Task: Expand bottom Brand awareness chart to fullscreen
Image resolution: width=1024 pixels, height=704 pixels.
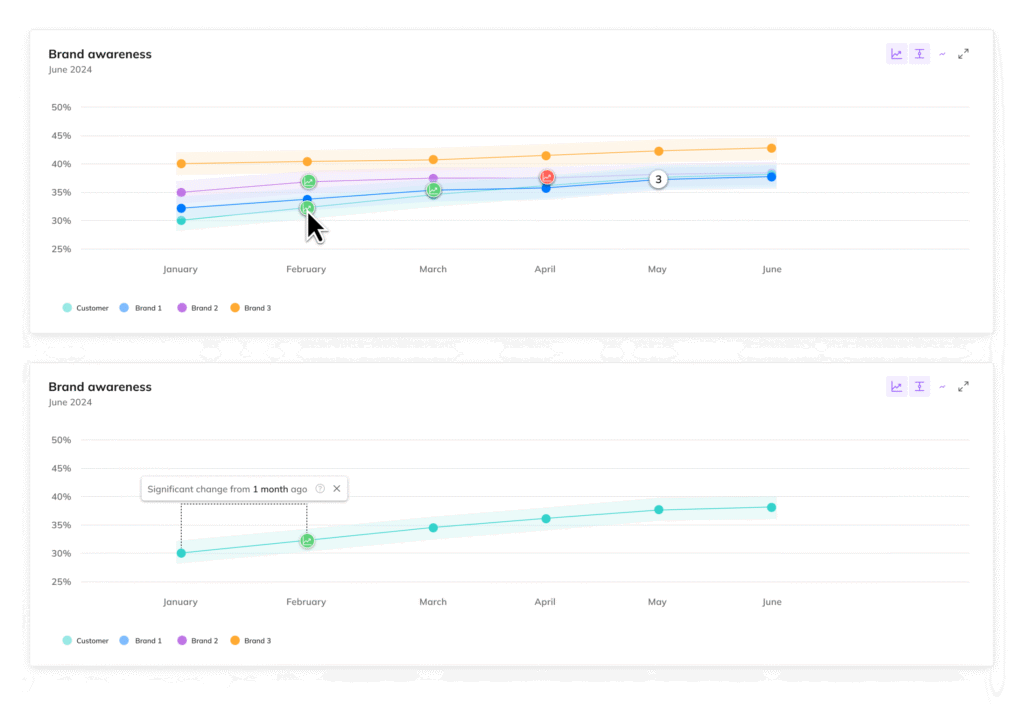Action: [963, 387]
